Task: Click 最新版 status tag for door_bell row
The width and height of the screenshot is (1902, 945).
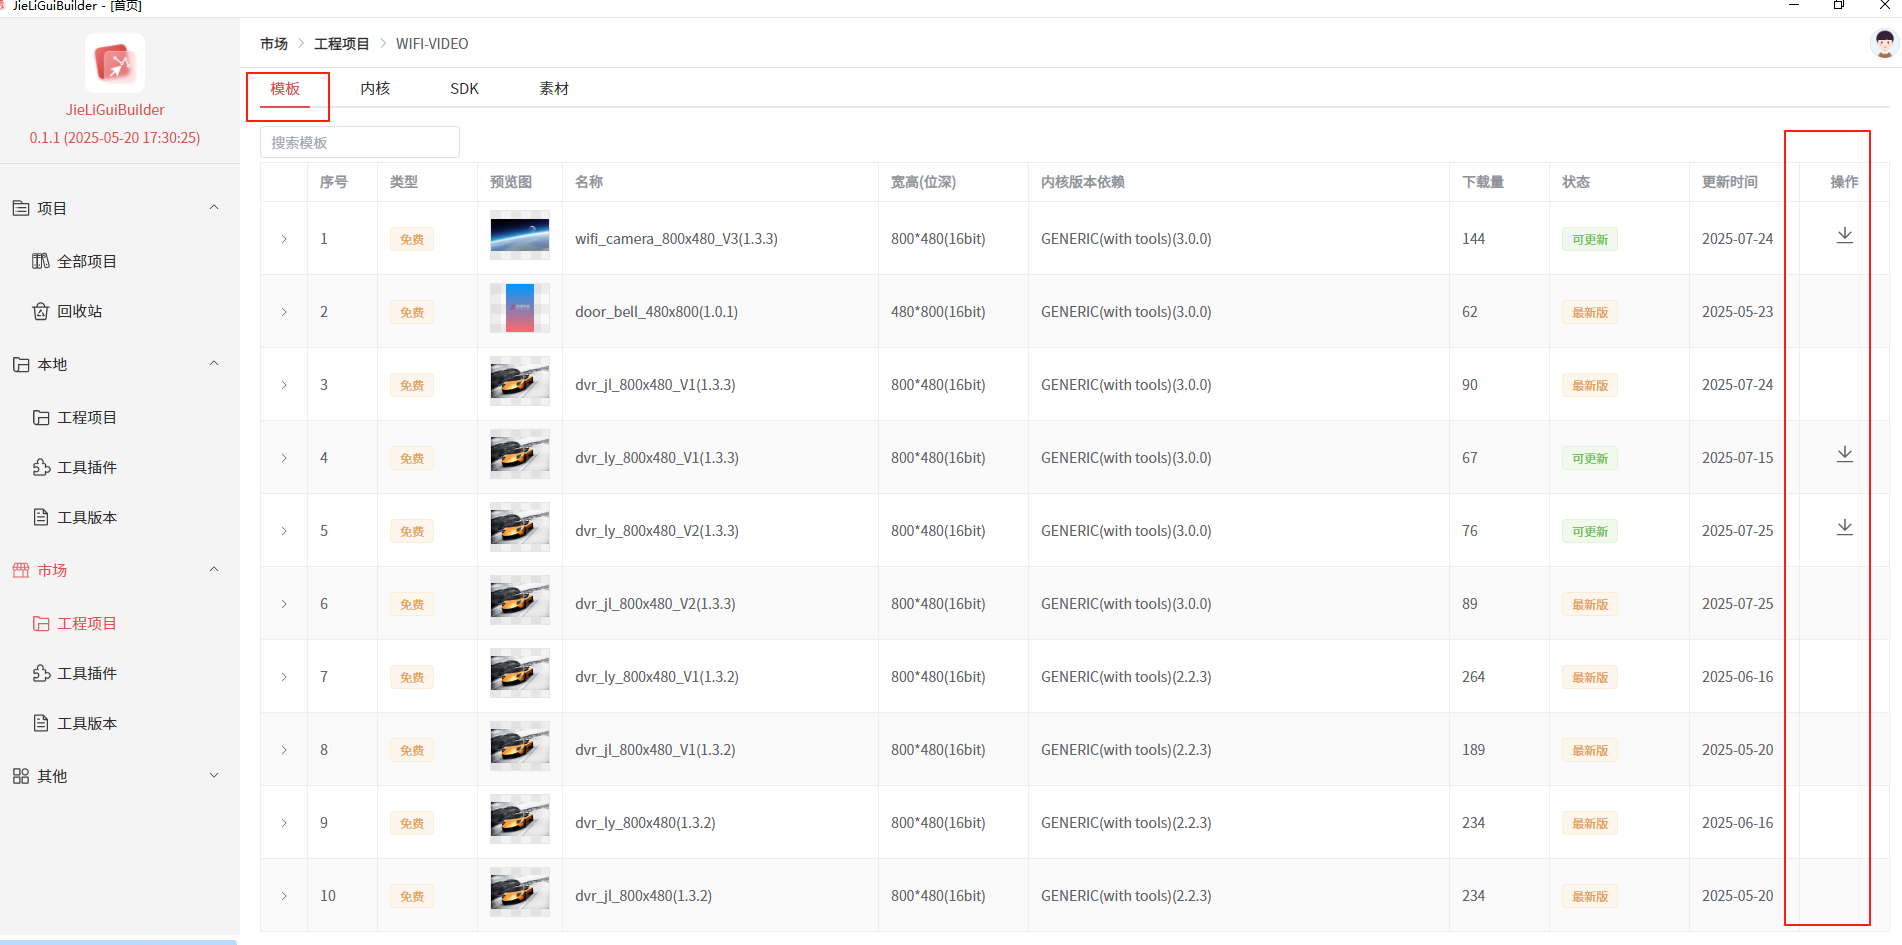Action: click(x=1590, y=313)
